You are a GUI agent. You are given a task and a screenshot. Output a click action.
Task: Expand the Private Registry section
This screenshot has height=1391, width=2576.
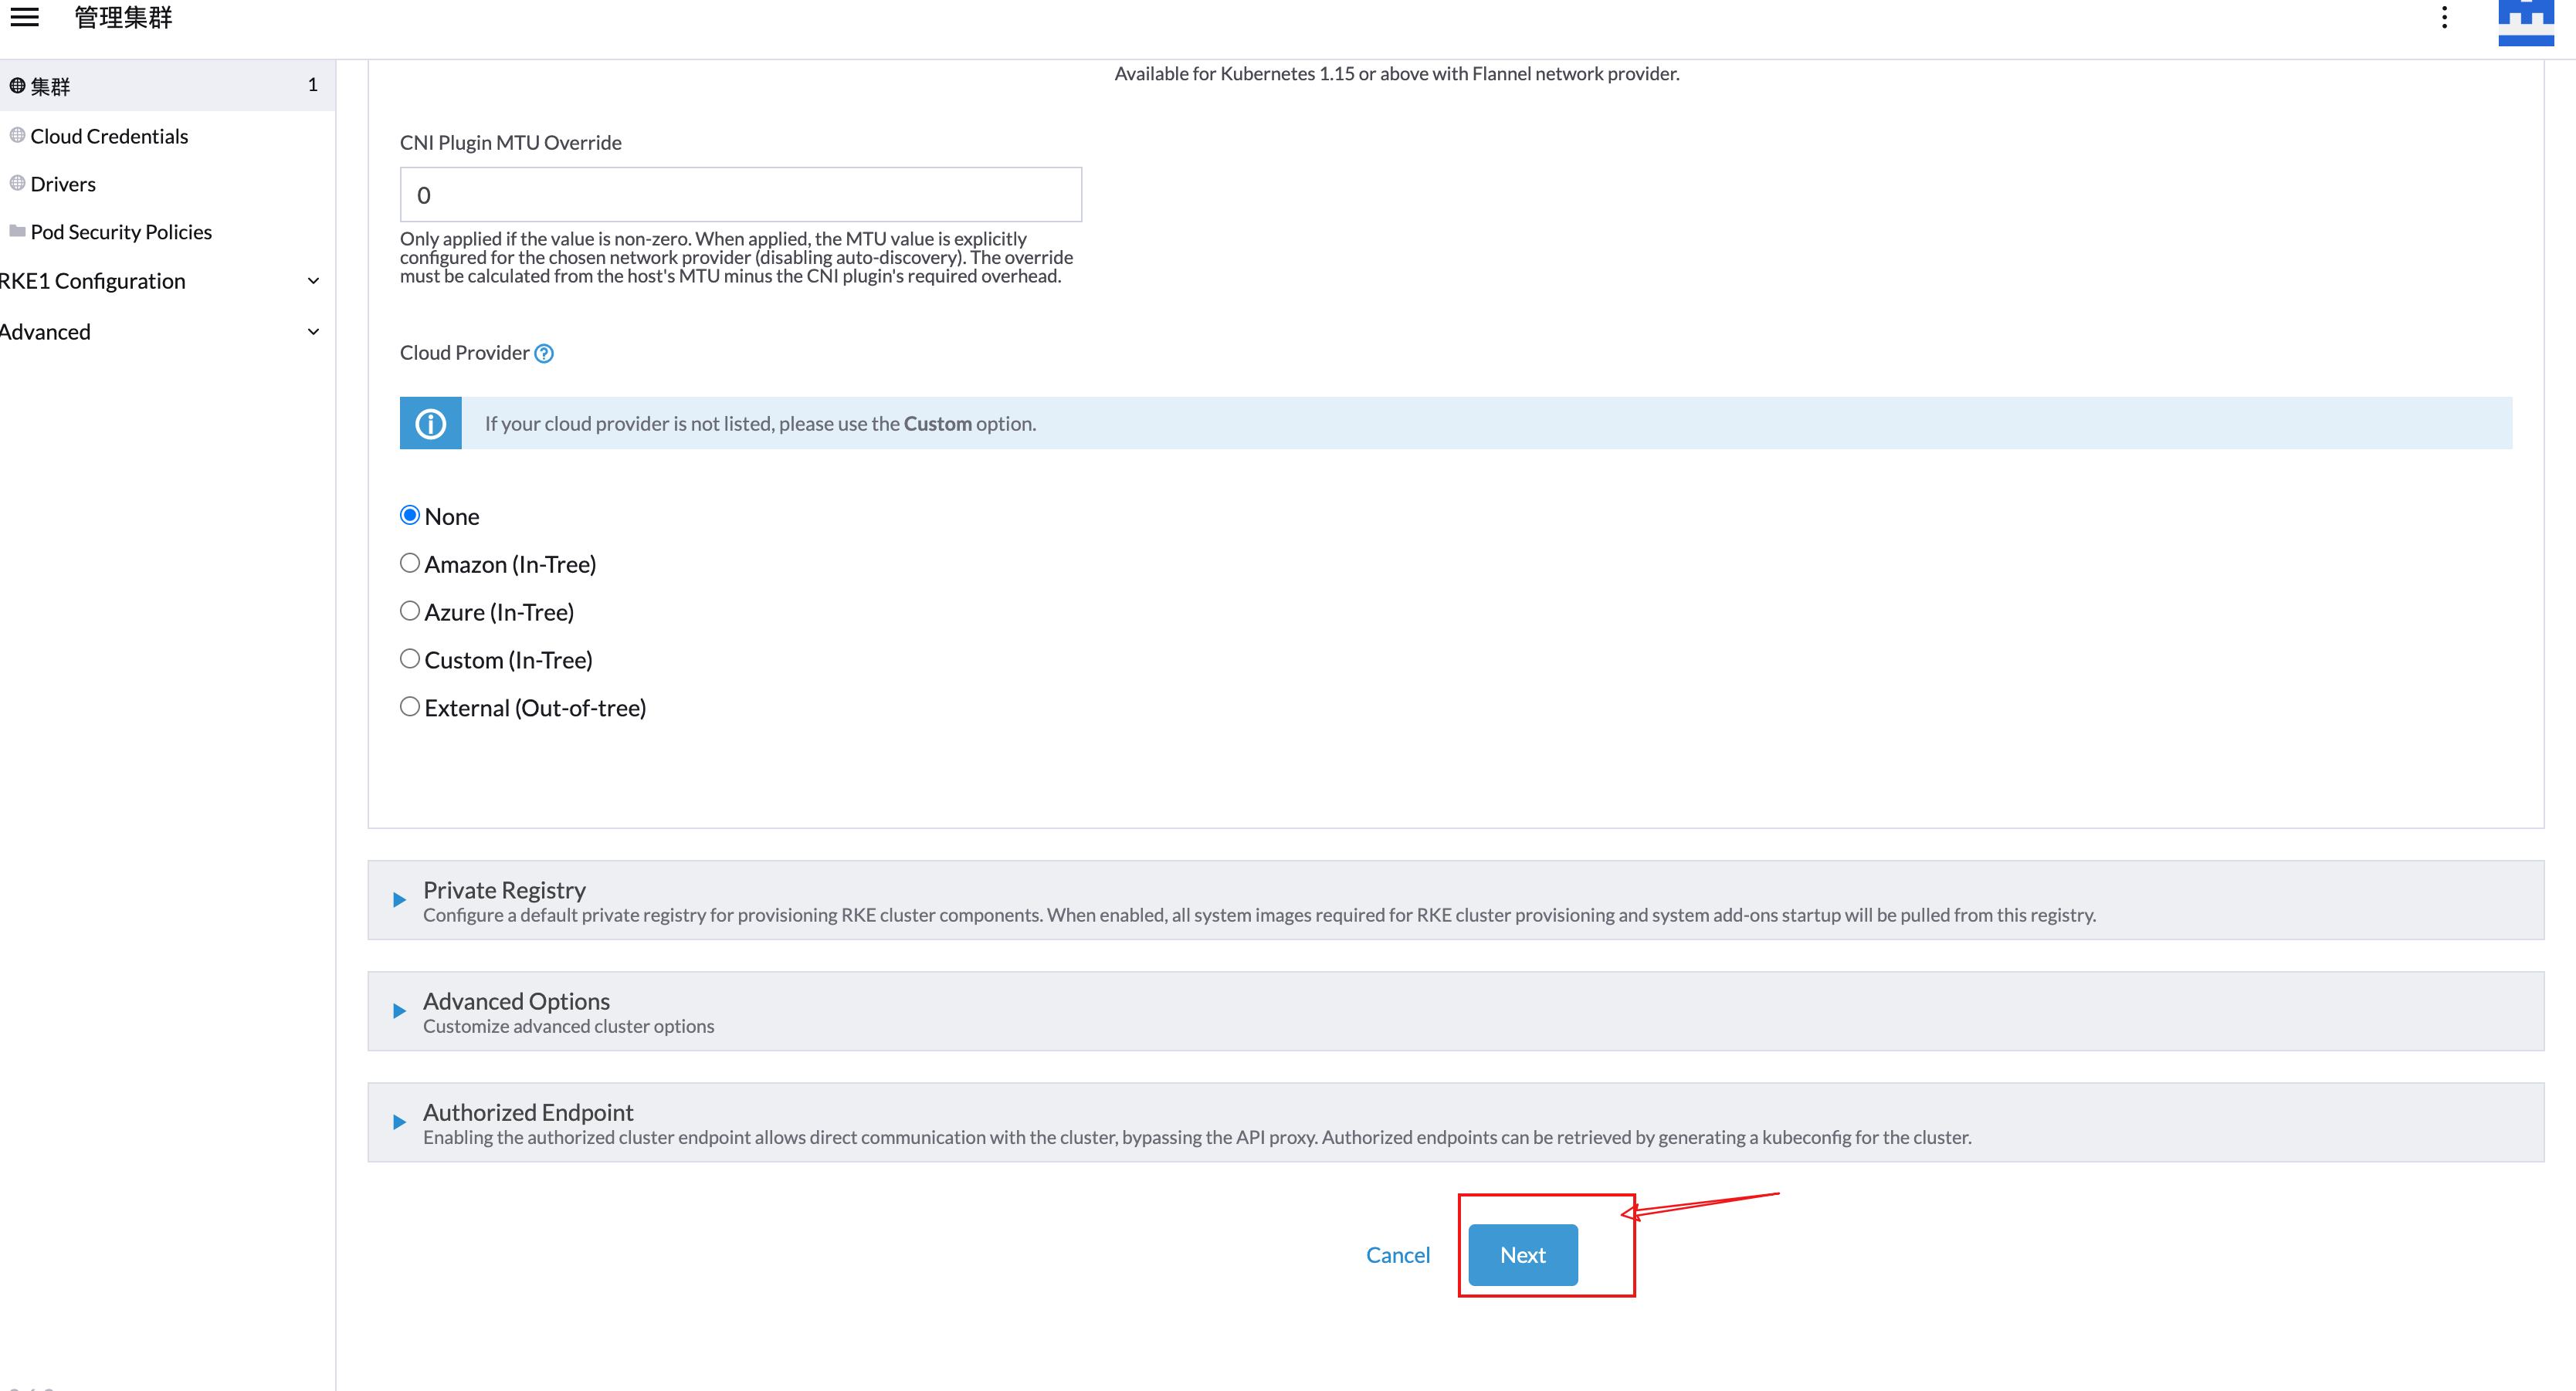(399, 899)
